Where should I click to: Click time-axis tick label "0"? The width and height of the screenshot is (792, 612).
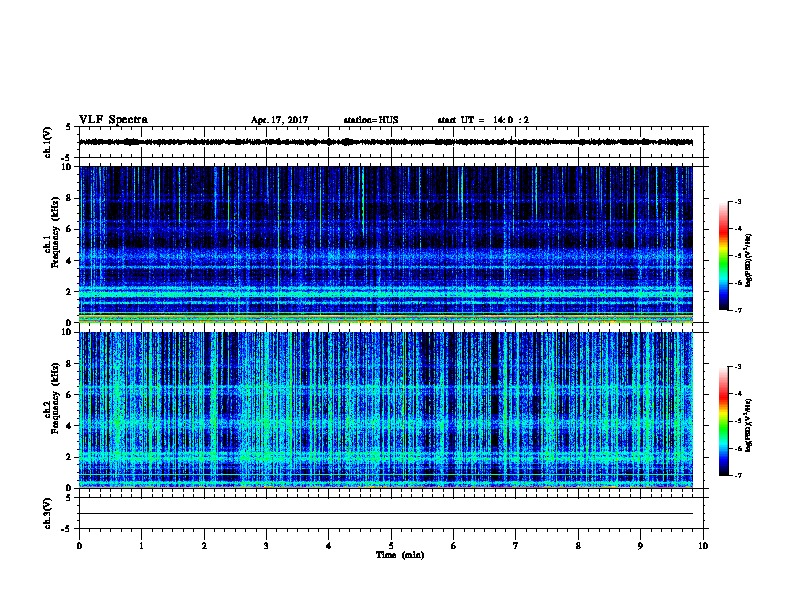[x=79, y=546]
